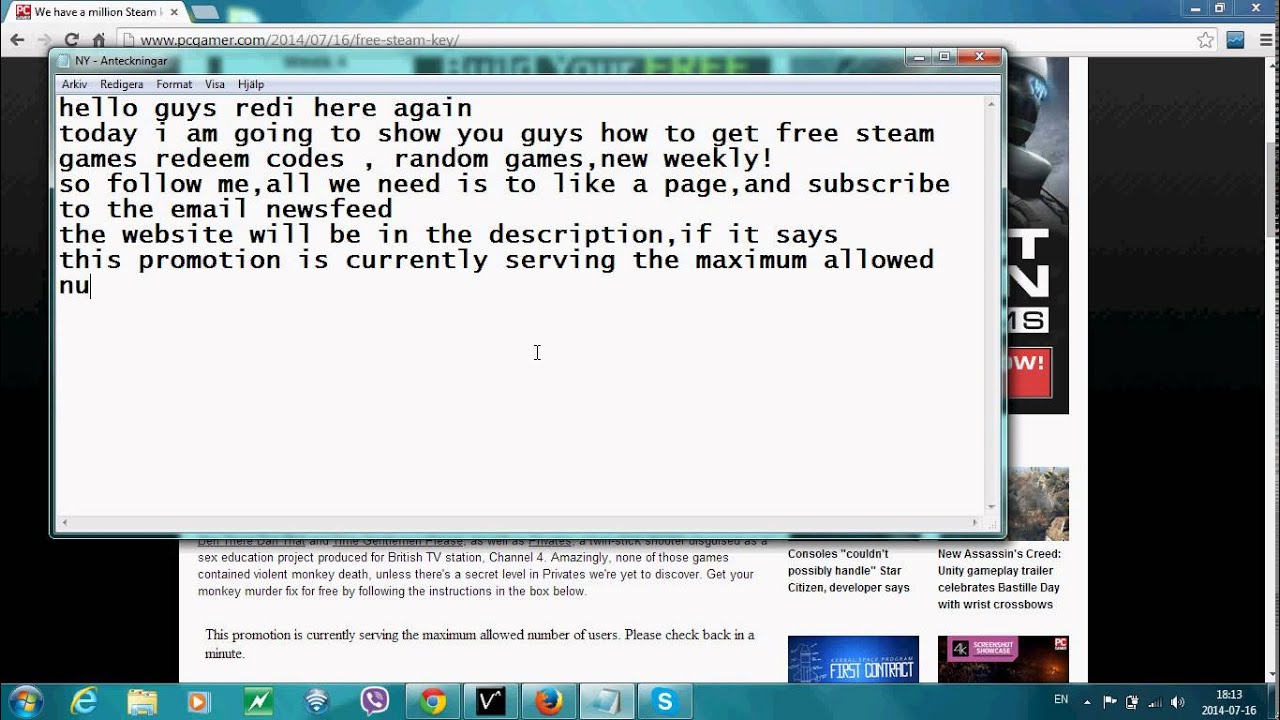Viewport: 1280px width, 720px height.
Task: Open the Arkiv menu in Notepad
Action: tap(74, 84)
